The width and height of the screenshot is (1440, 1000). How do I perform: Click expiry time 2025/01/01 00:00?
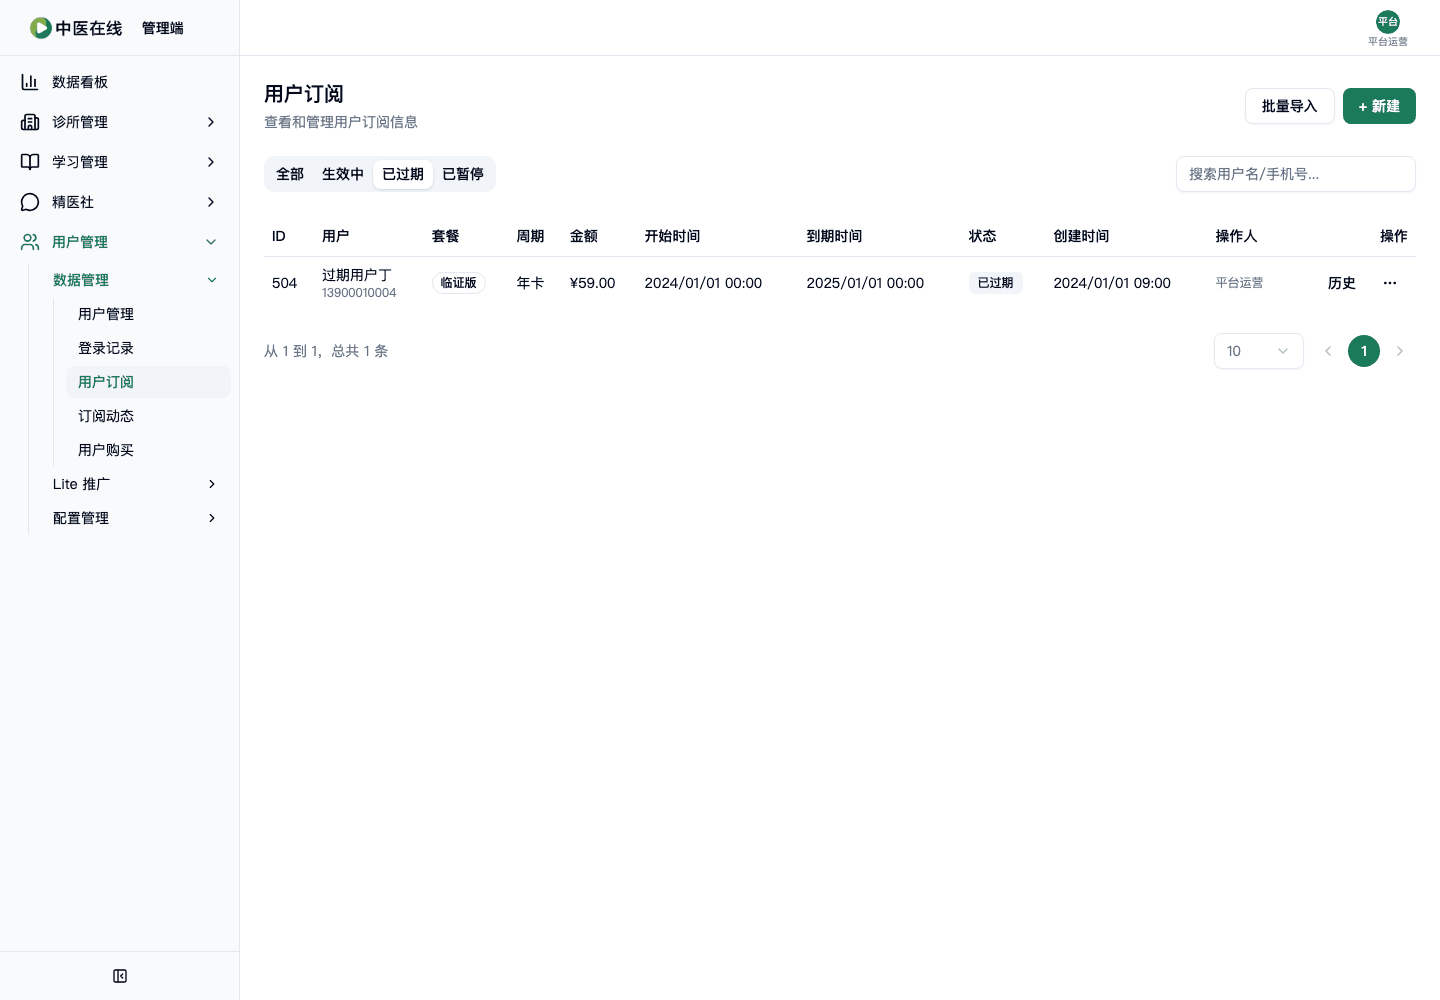coord(865,283)
